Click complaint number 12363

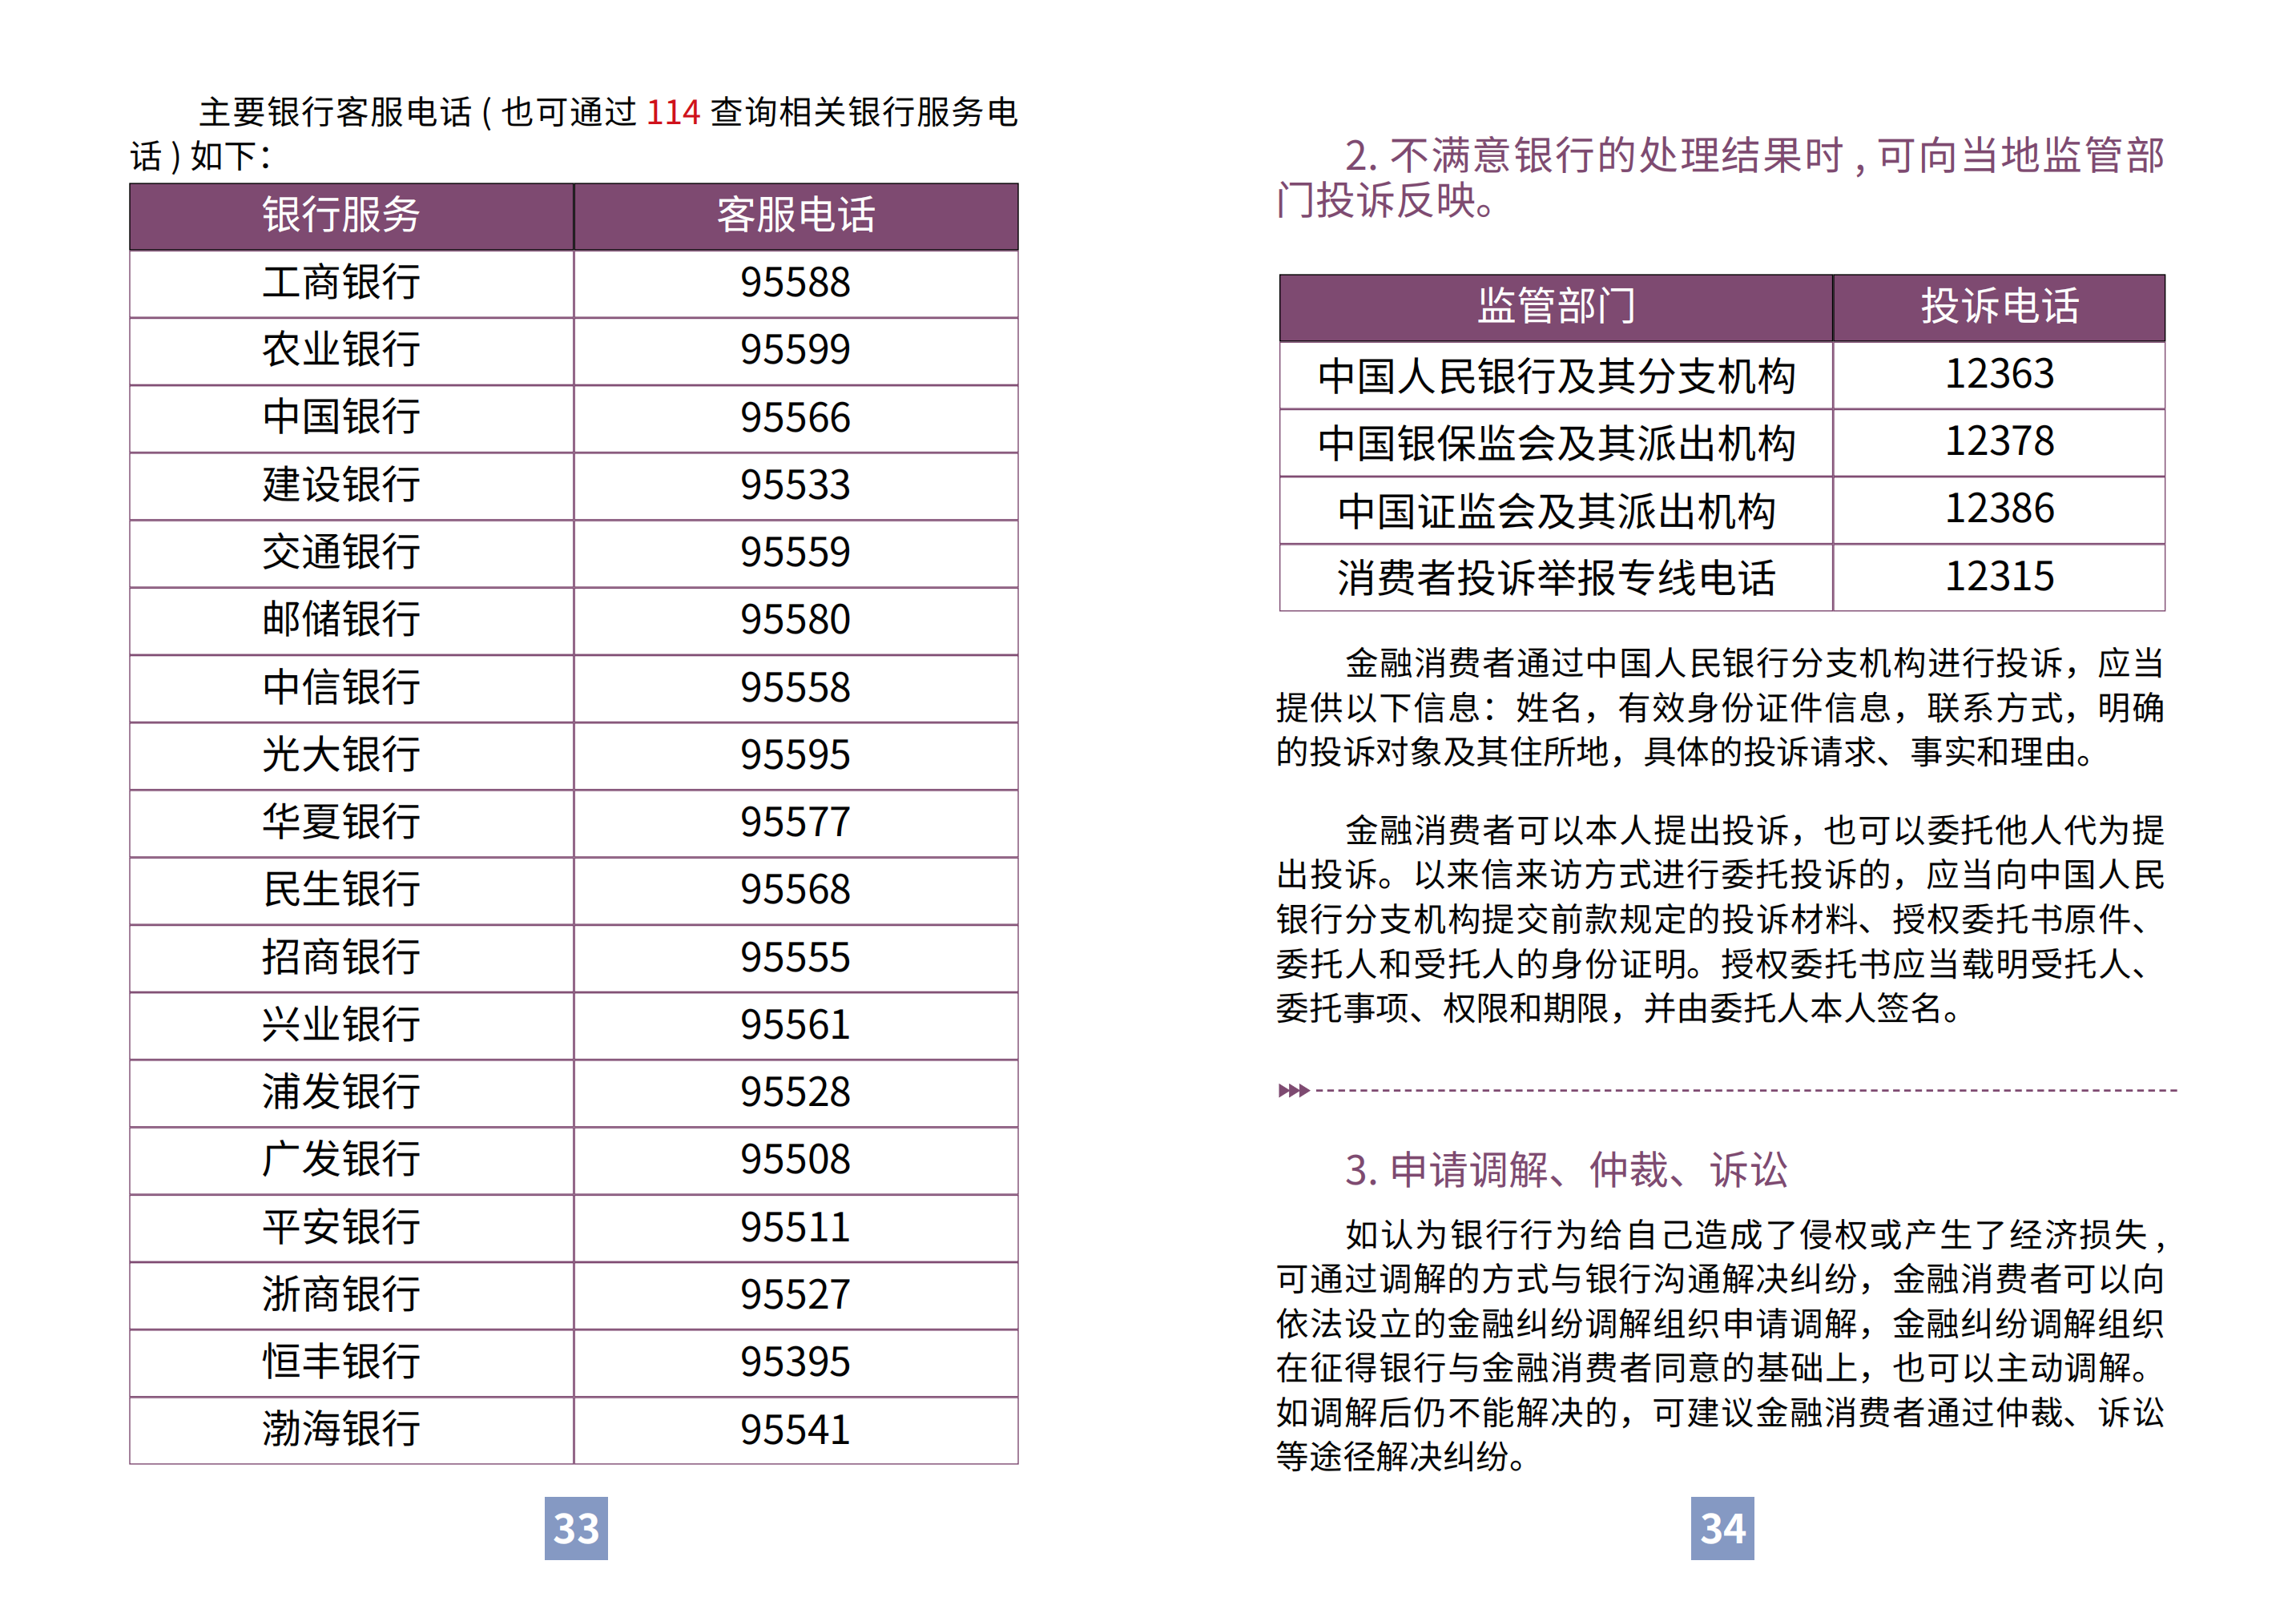[1999, 375]
